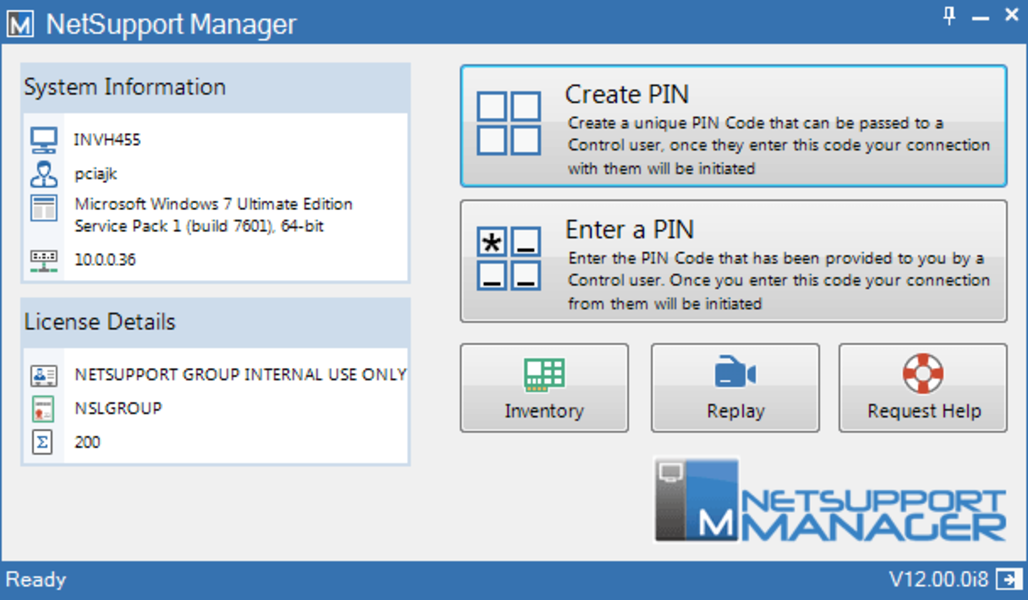Image resolution: width=1028 pixels, height=600 pixels.
Task: Open the Enter a PIN option
Action: click(733, 261)
